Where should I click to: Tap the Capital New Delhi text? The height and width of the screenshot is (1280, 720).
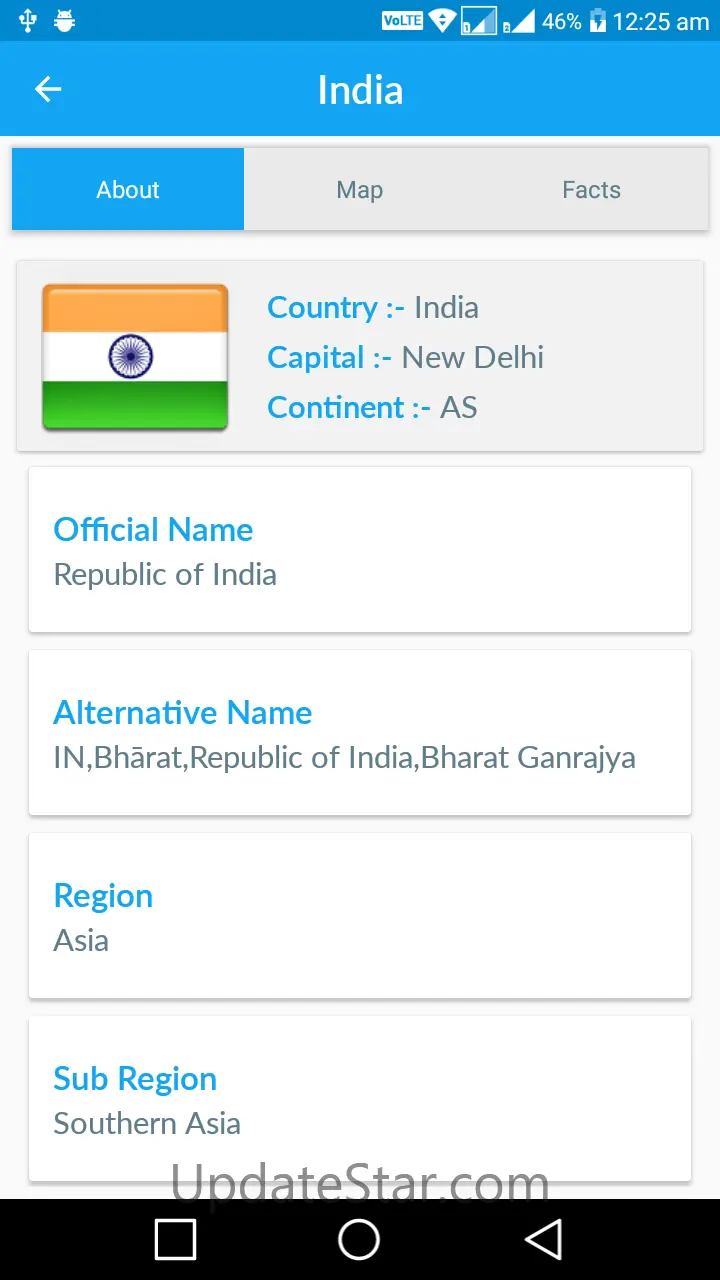pos(406,357)
